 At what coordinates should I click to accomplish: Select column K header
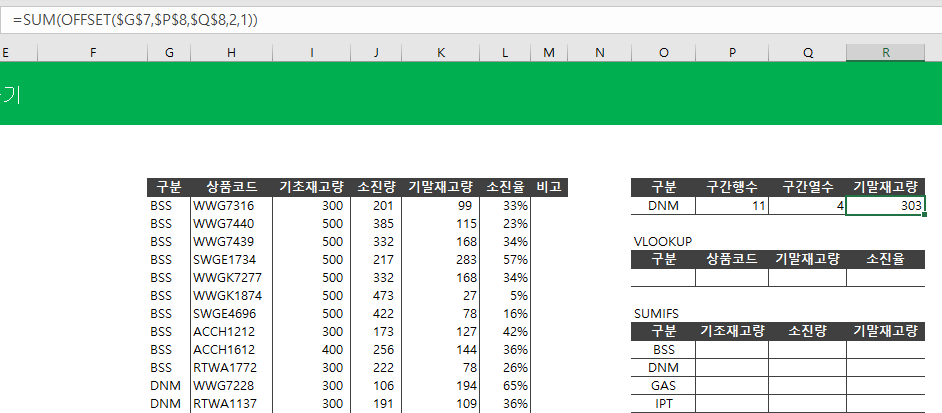(441, 53)
